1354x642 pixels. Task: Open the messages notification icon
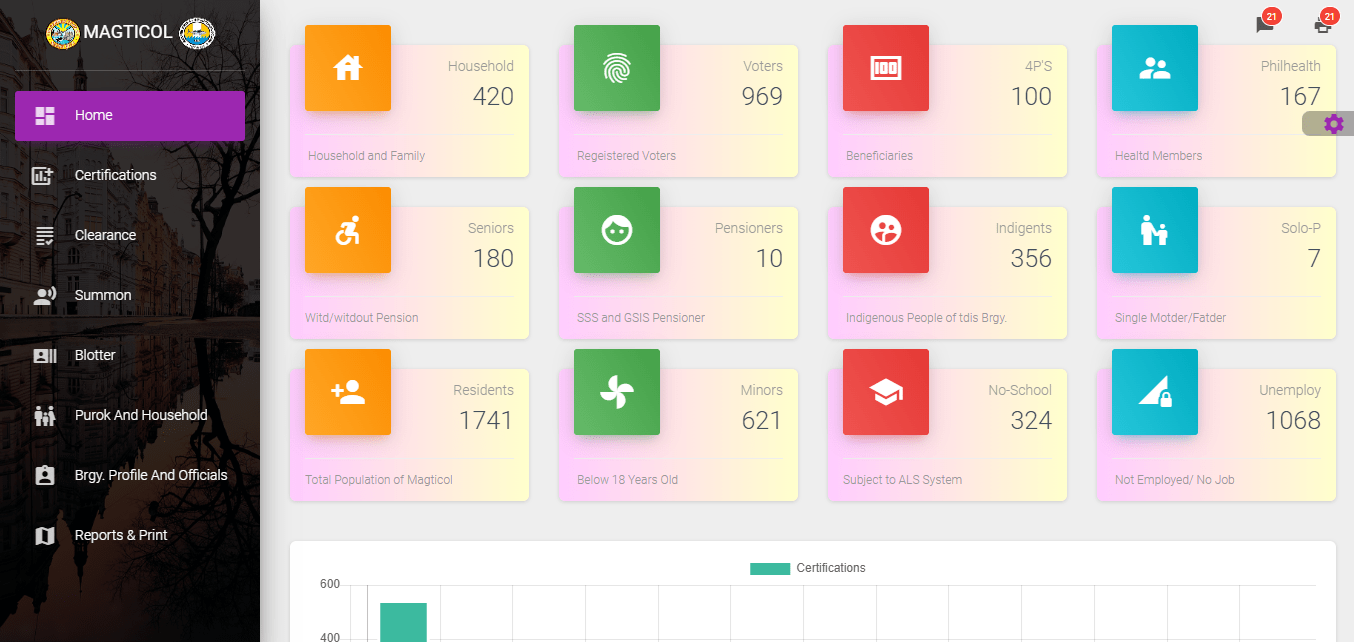click(1265, 25)
